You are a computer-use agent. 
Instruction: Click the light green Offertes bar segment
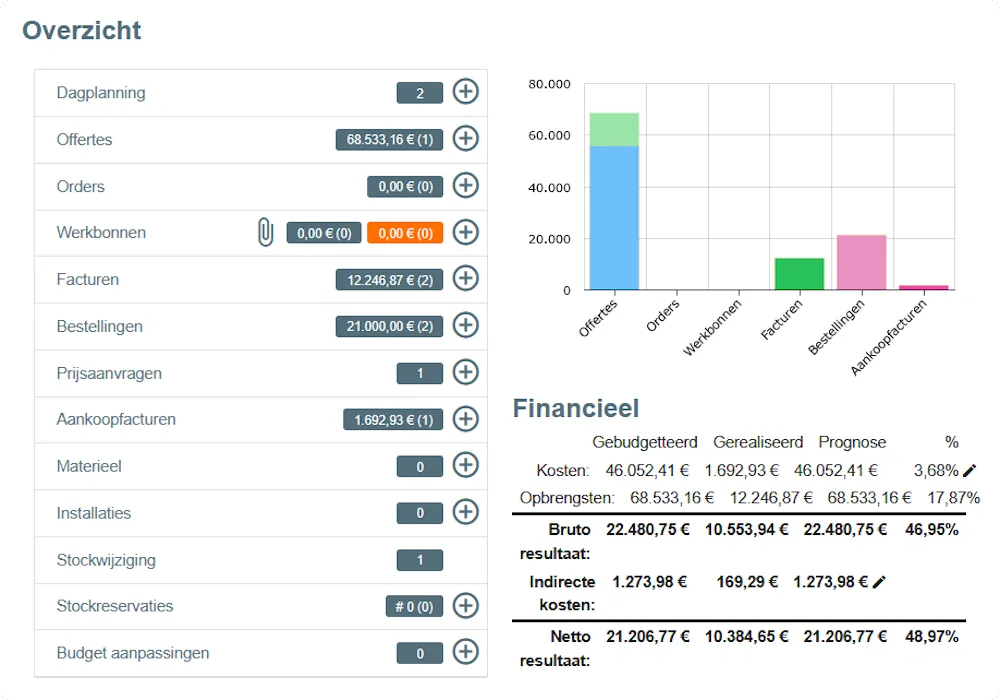[614, 130]
